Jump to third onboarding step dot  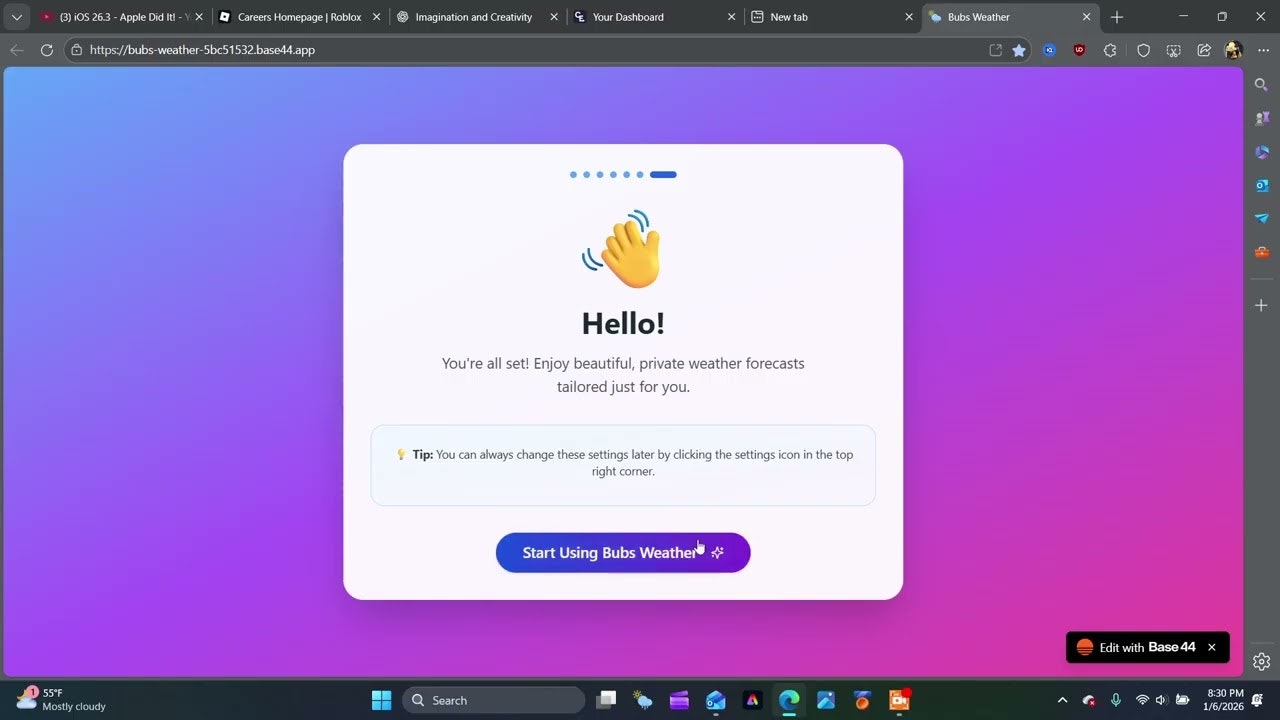(600, 175)
